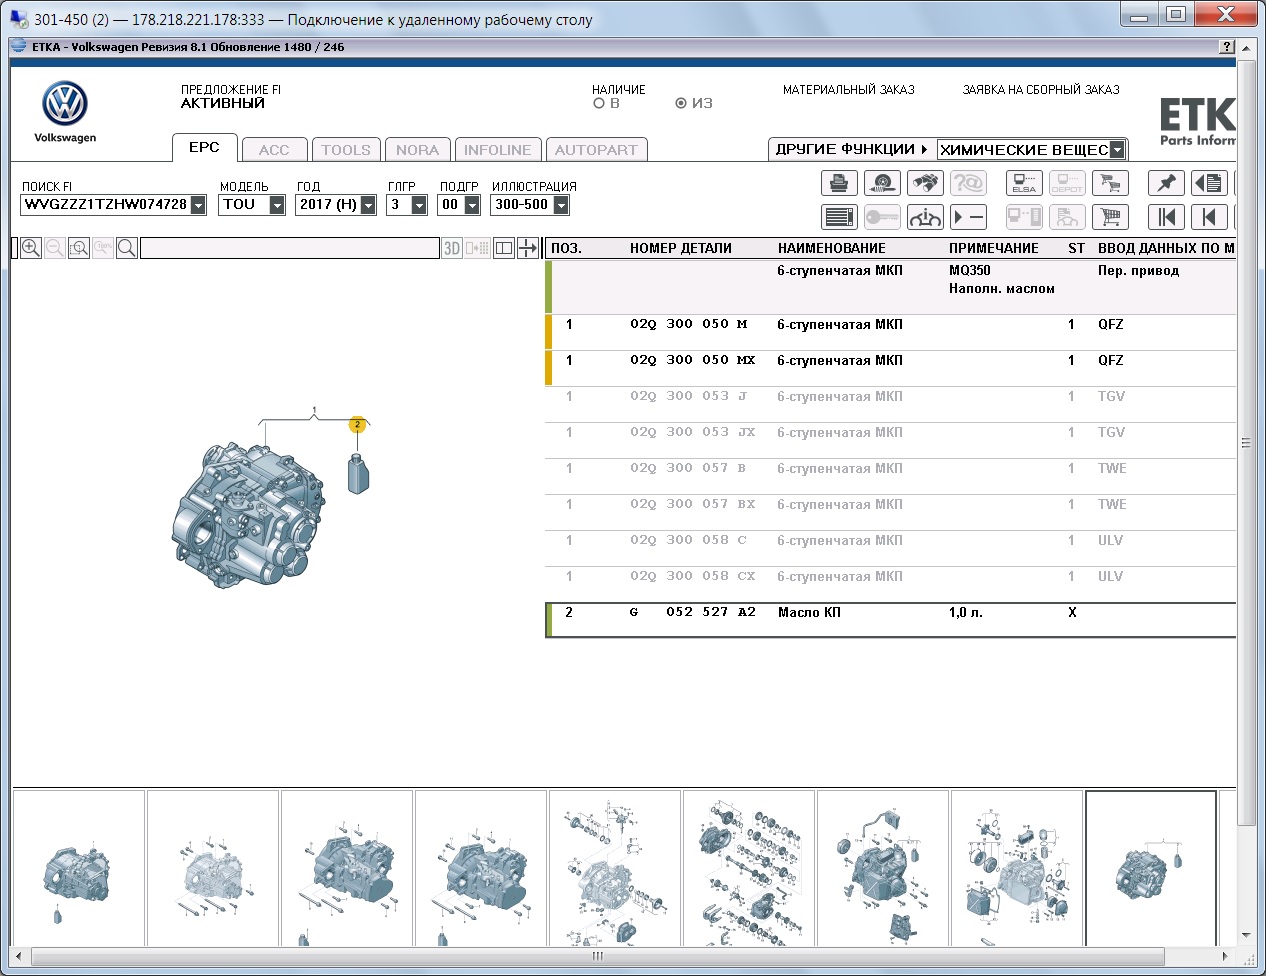Screen dimensions: 1266x976
Task: Launch ELSA workshop information
Action: (x=1024, y=183)
